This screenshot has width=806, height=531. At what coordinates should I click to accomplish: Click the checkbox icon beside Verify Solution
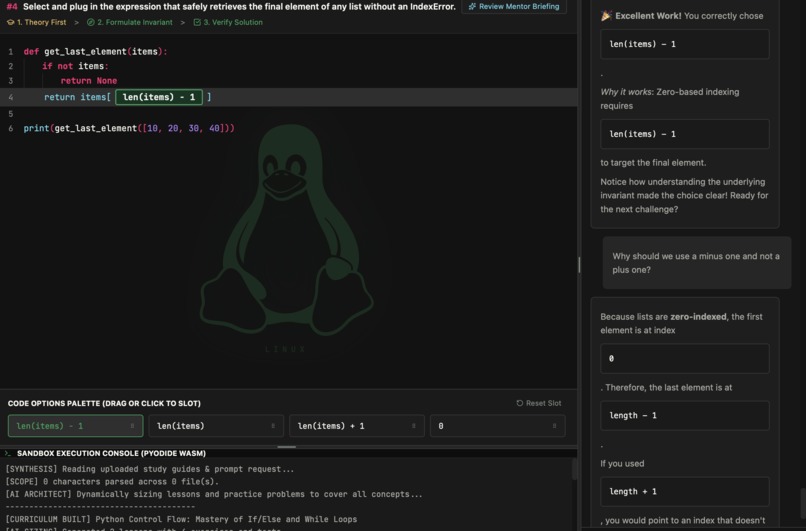(x=197, y=22)
